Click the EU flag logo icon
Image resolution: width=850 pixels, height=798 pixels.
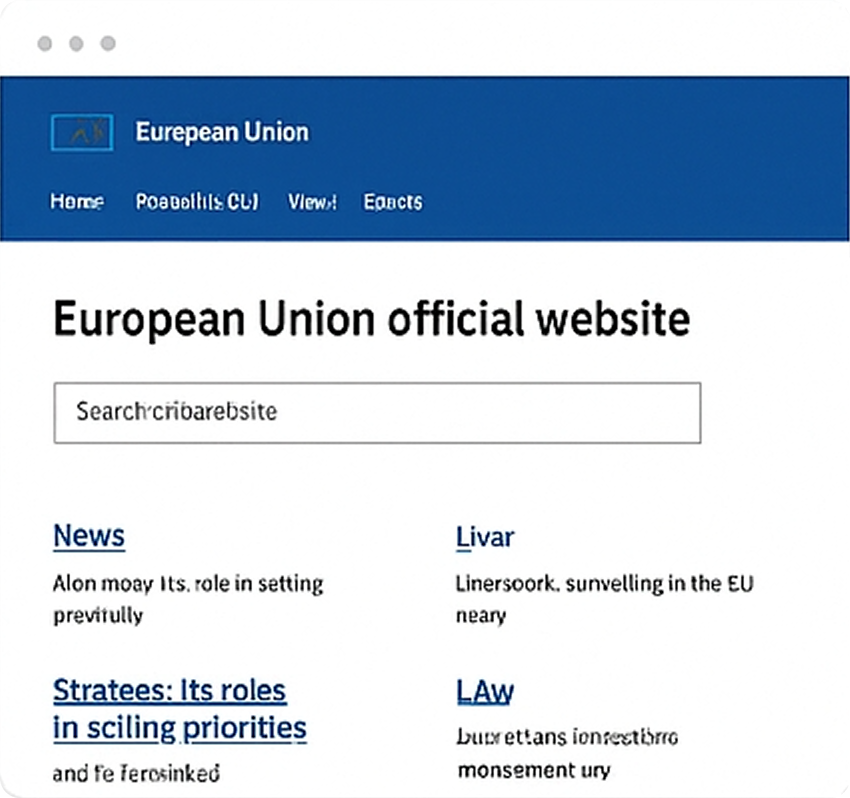point(80,132)
